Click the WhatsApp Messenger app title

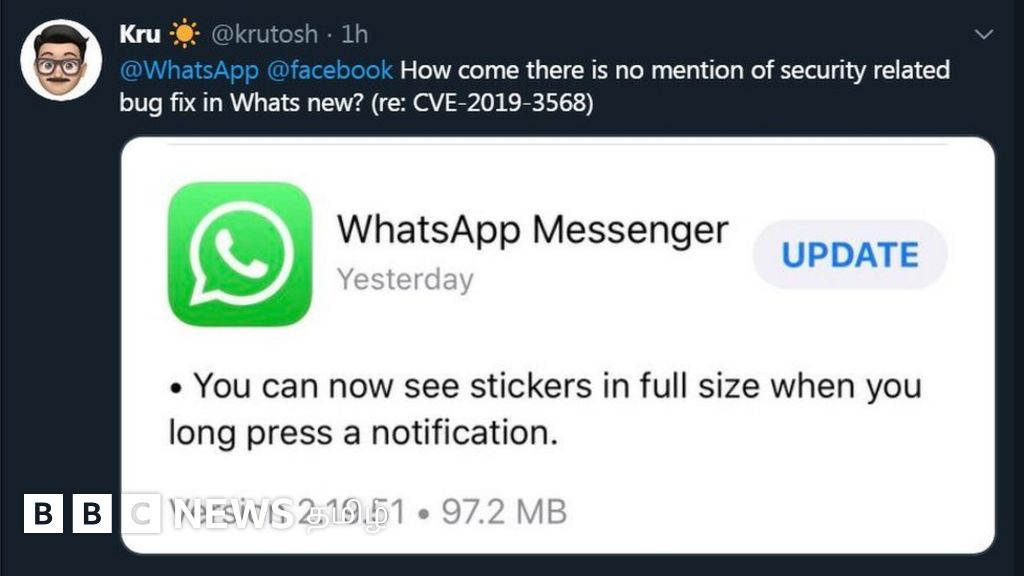click(532, 230)
